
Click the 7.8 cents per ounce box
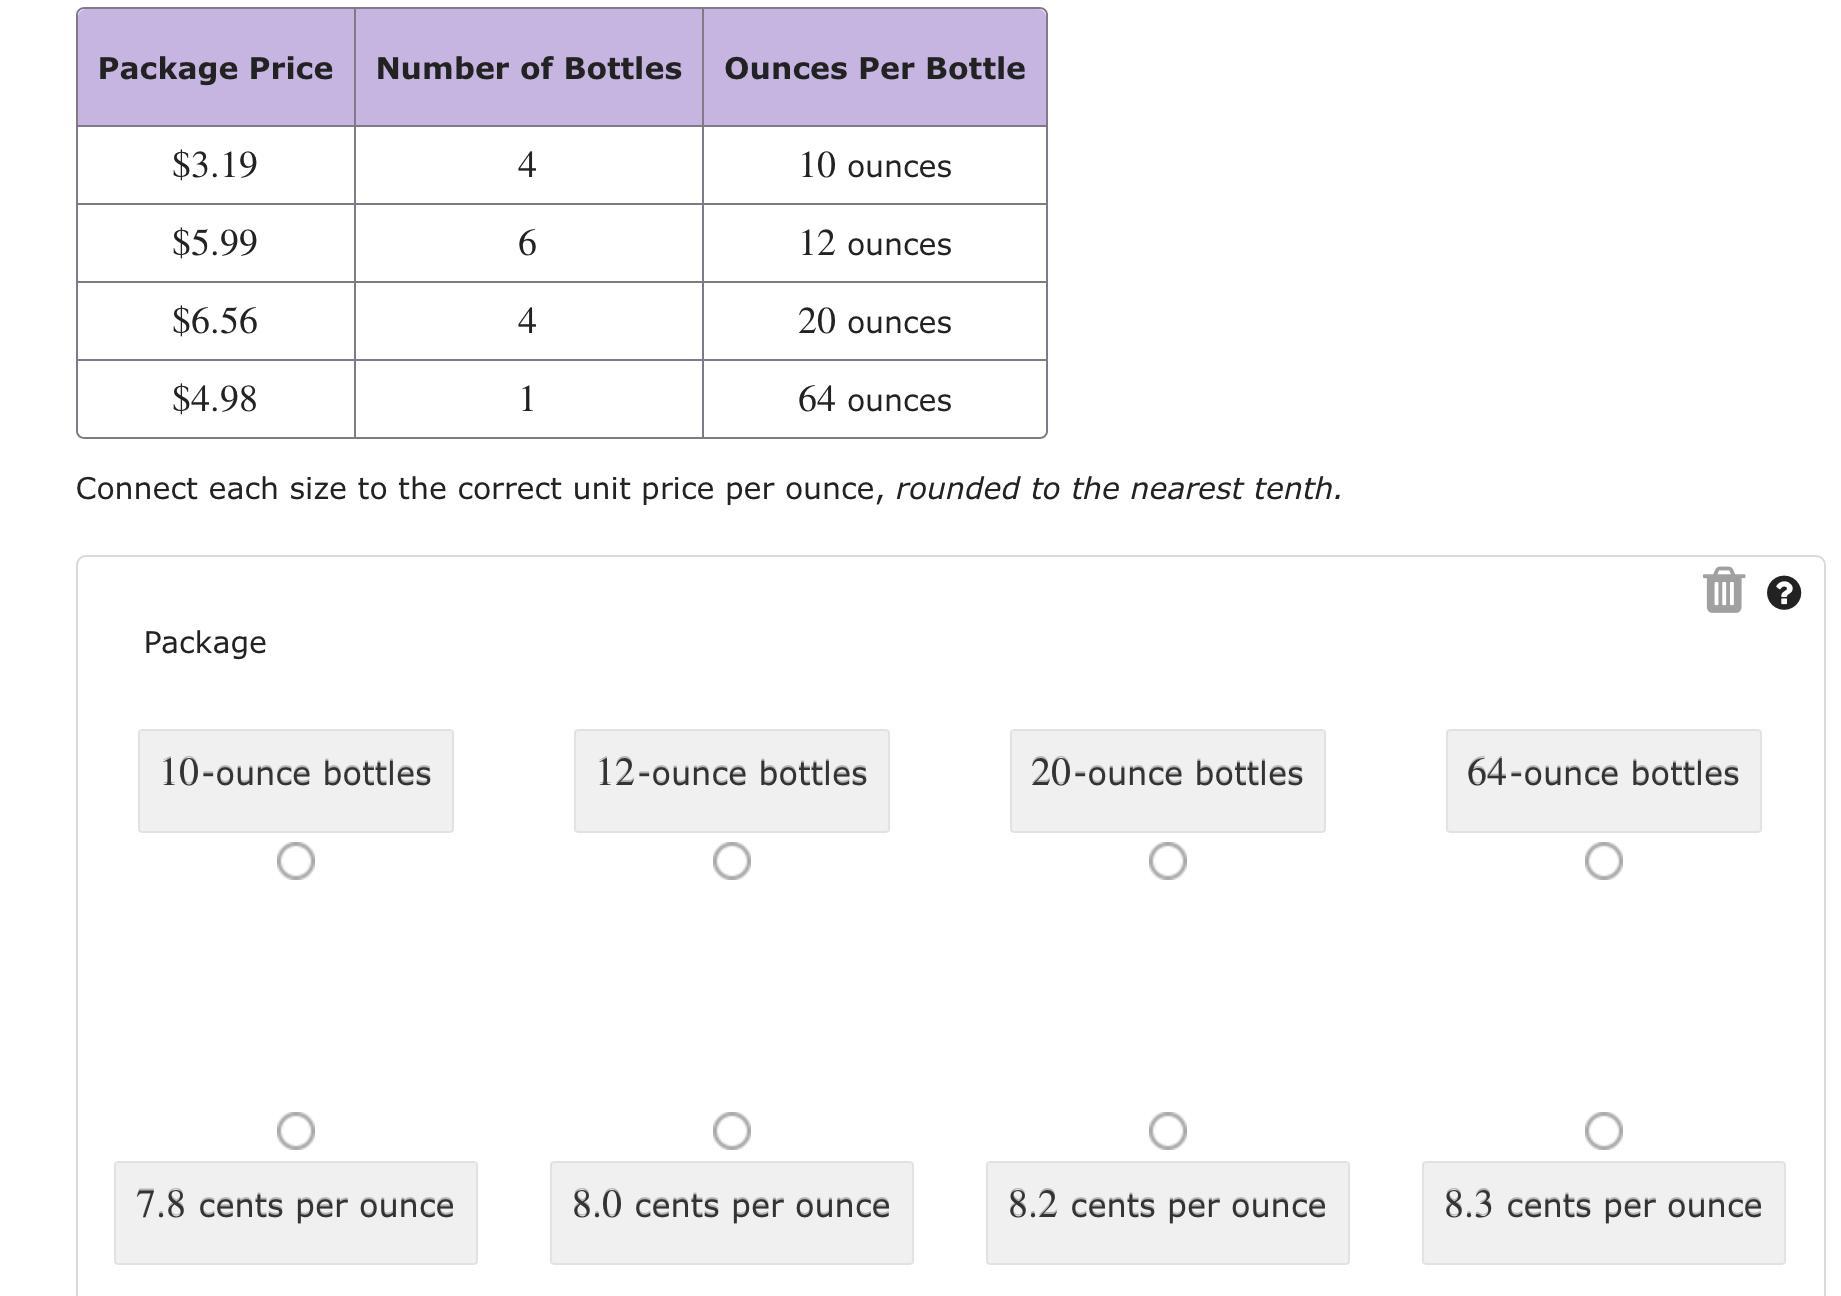[296, 1212]
